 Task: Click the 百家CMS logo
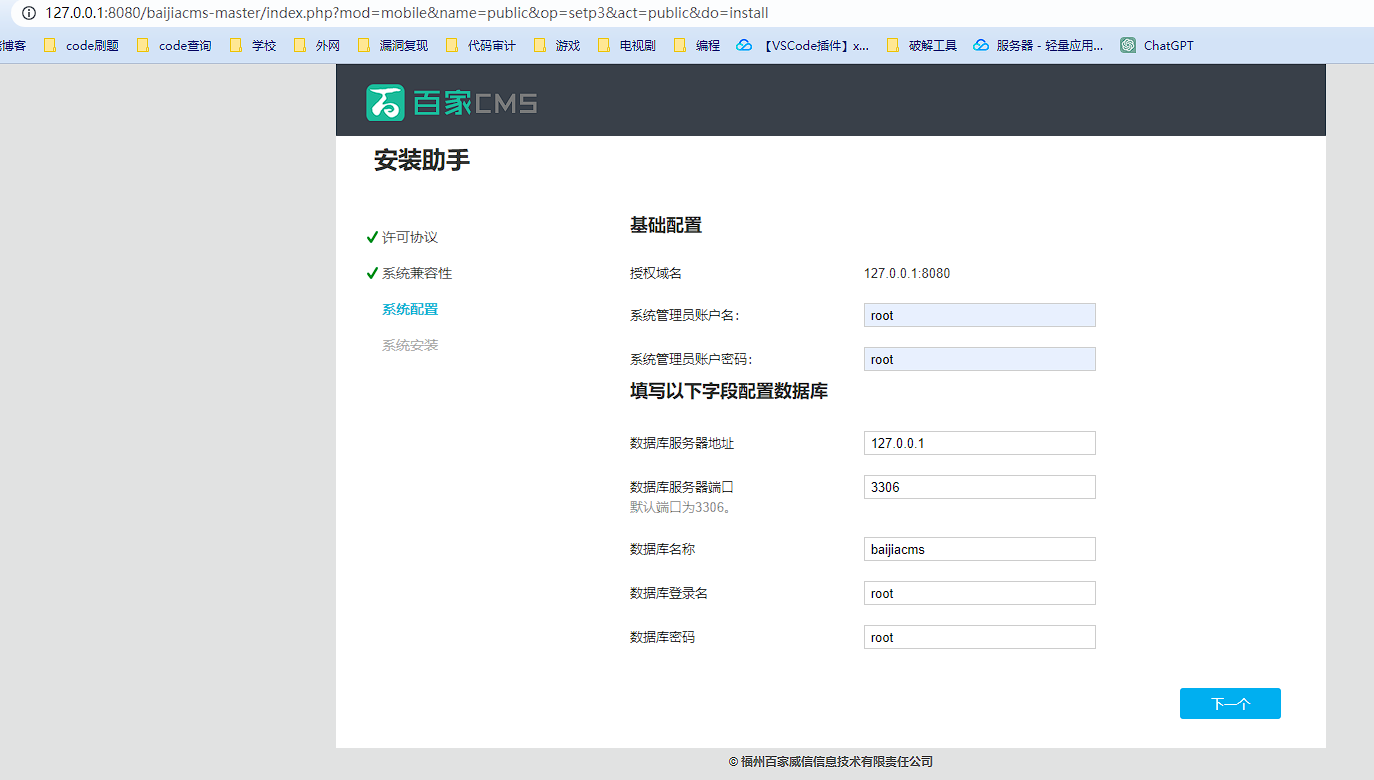coord(450,100)
